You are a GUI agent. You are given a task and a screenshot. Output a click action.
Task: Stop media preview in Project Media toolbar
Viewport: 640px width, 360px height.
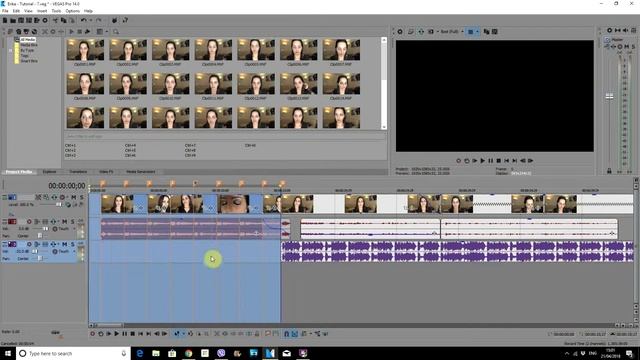click(x=80, y=31)
